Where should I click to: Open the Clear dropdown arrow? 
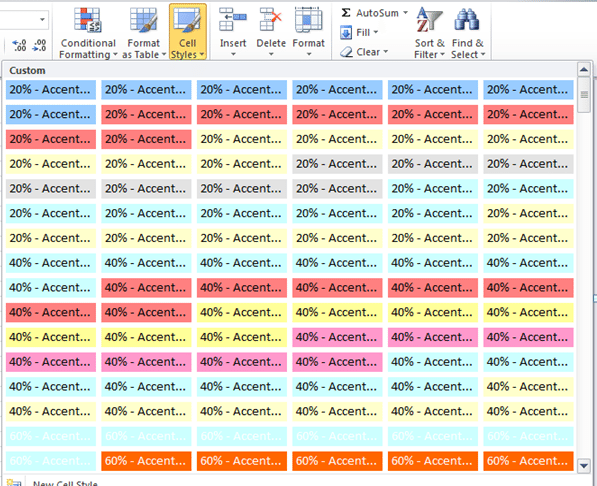point(385,51)
